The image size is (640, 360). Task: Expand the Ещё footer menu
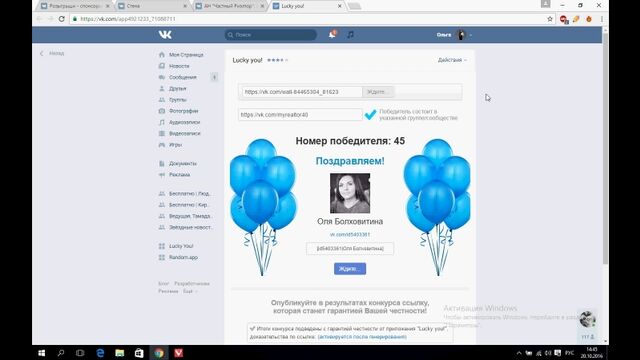click(x=190, y=291)
